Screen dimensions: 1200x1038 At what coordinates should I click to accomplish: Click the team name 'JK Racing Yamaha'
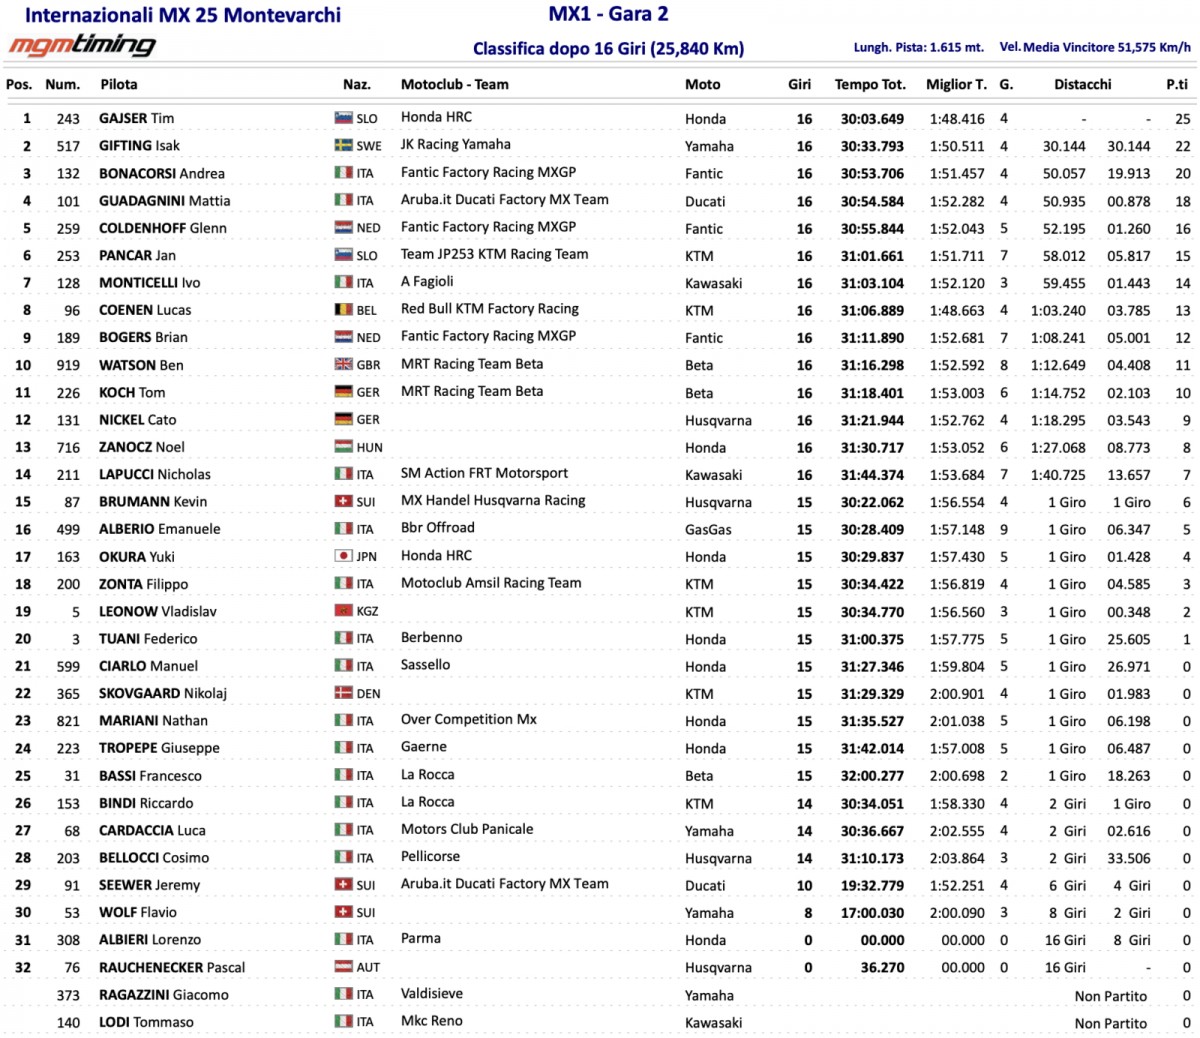coord(456,144)
